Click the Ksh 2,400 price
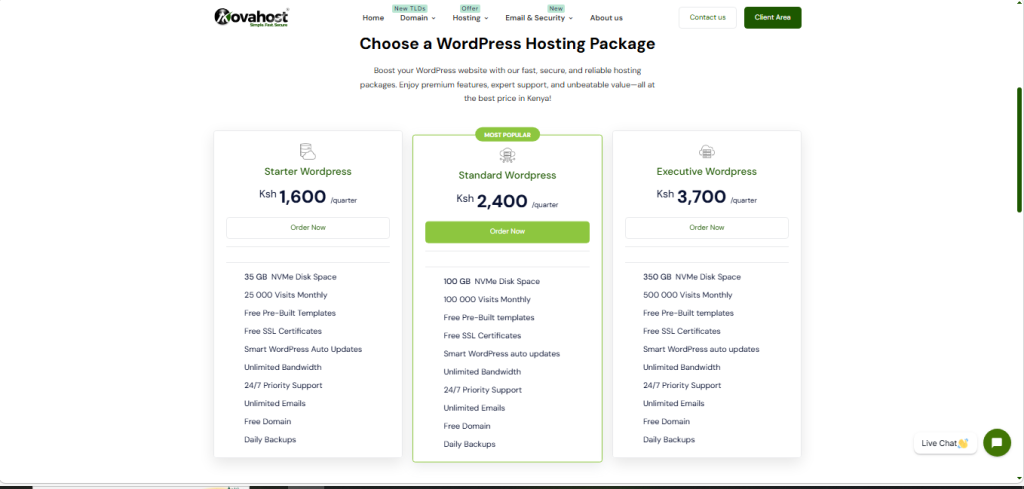Screen dimensions: 1024x489 click(507, 200)
